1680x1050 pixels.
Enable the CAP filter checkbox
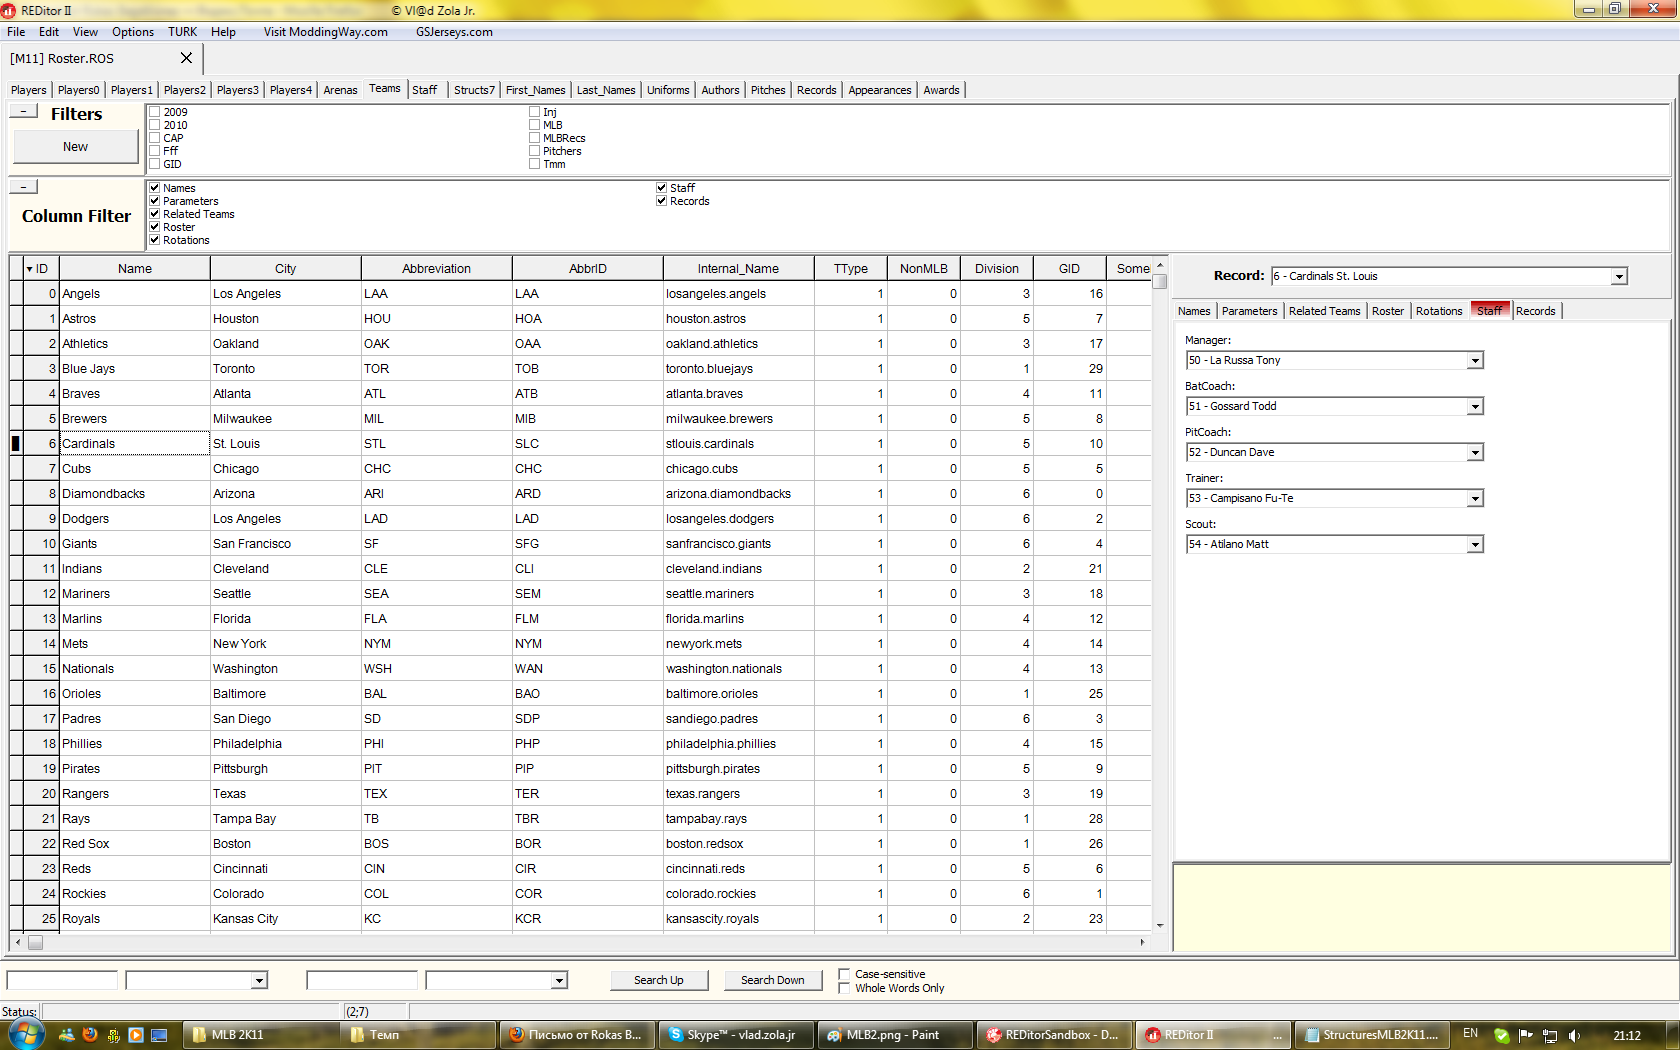pos(155,138)
